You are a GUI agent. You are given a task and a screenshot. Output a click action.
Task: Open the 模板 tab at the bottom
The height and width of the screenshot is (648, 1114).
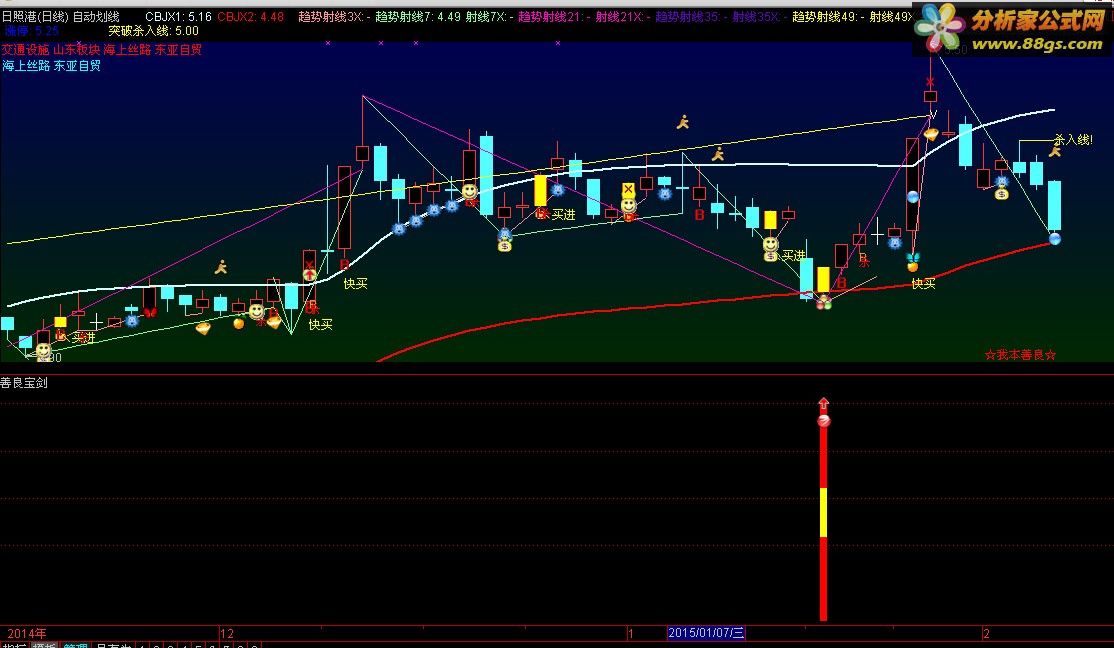[x=44, y=645]
